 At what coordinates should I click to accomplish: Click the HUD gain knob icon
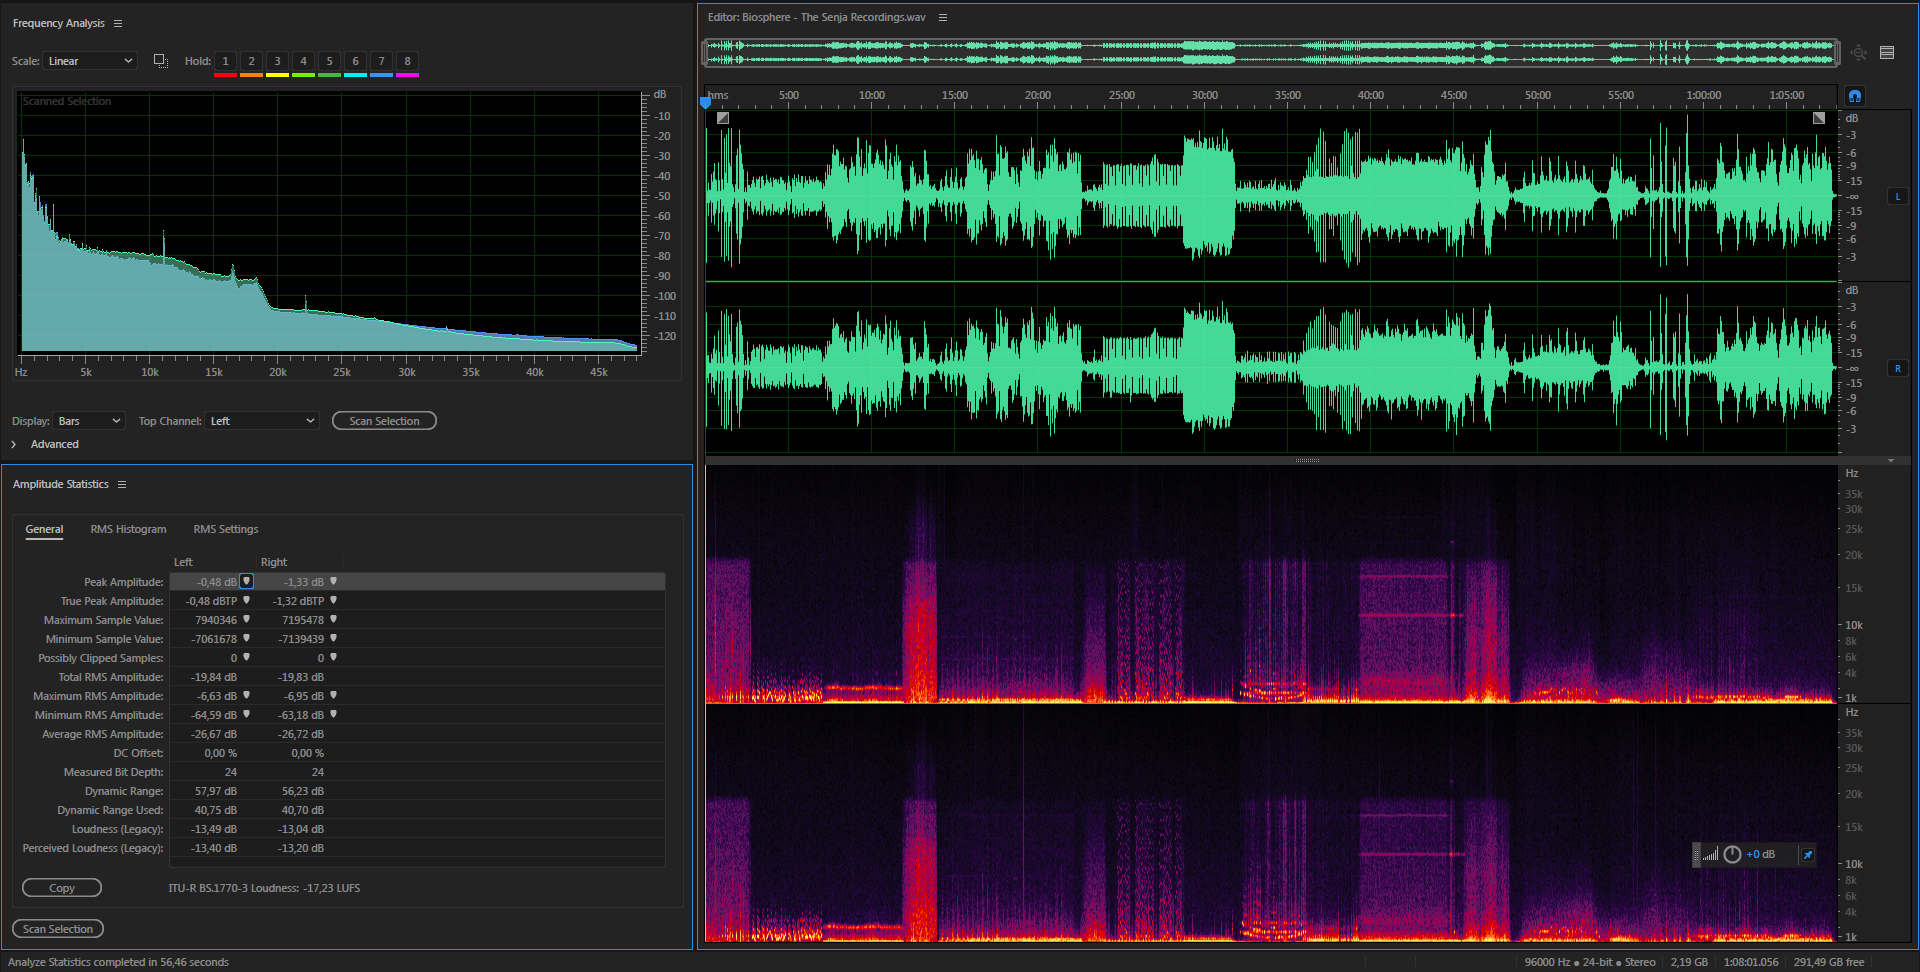pyautogui.click(x=1732, y=855)
